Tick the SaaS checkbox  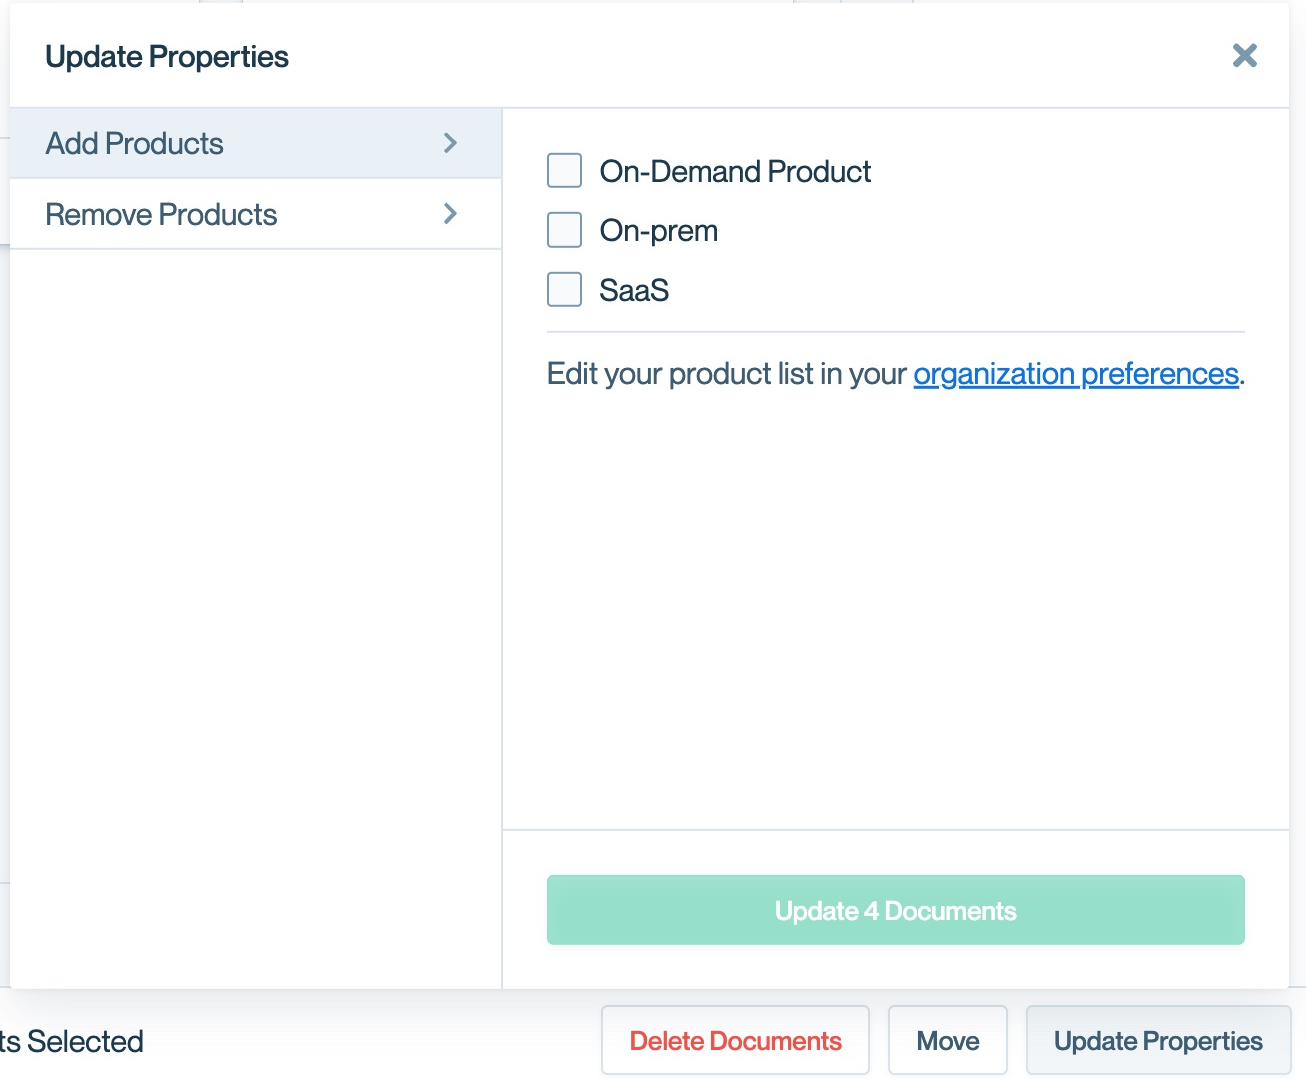coord(564,290)
